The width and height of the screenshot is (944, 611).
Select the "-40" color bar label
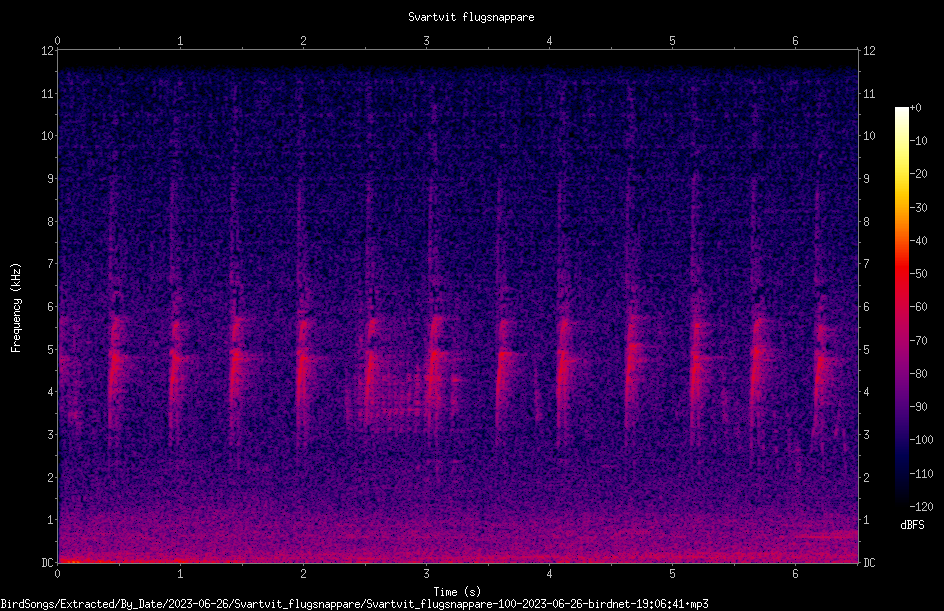pyautogui.click(x=918, y=241)
